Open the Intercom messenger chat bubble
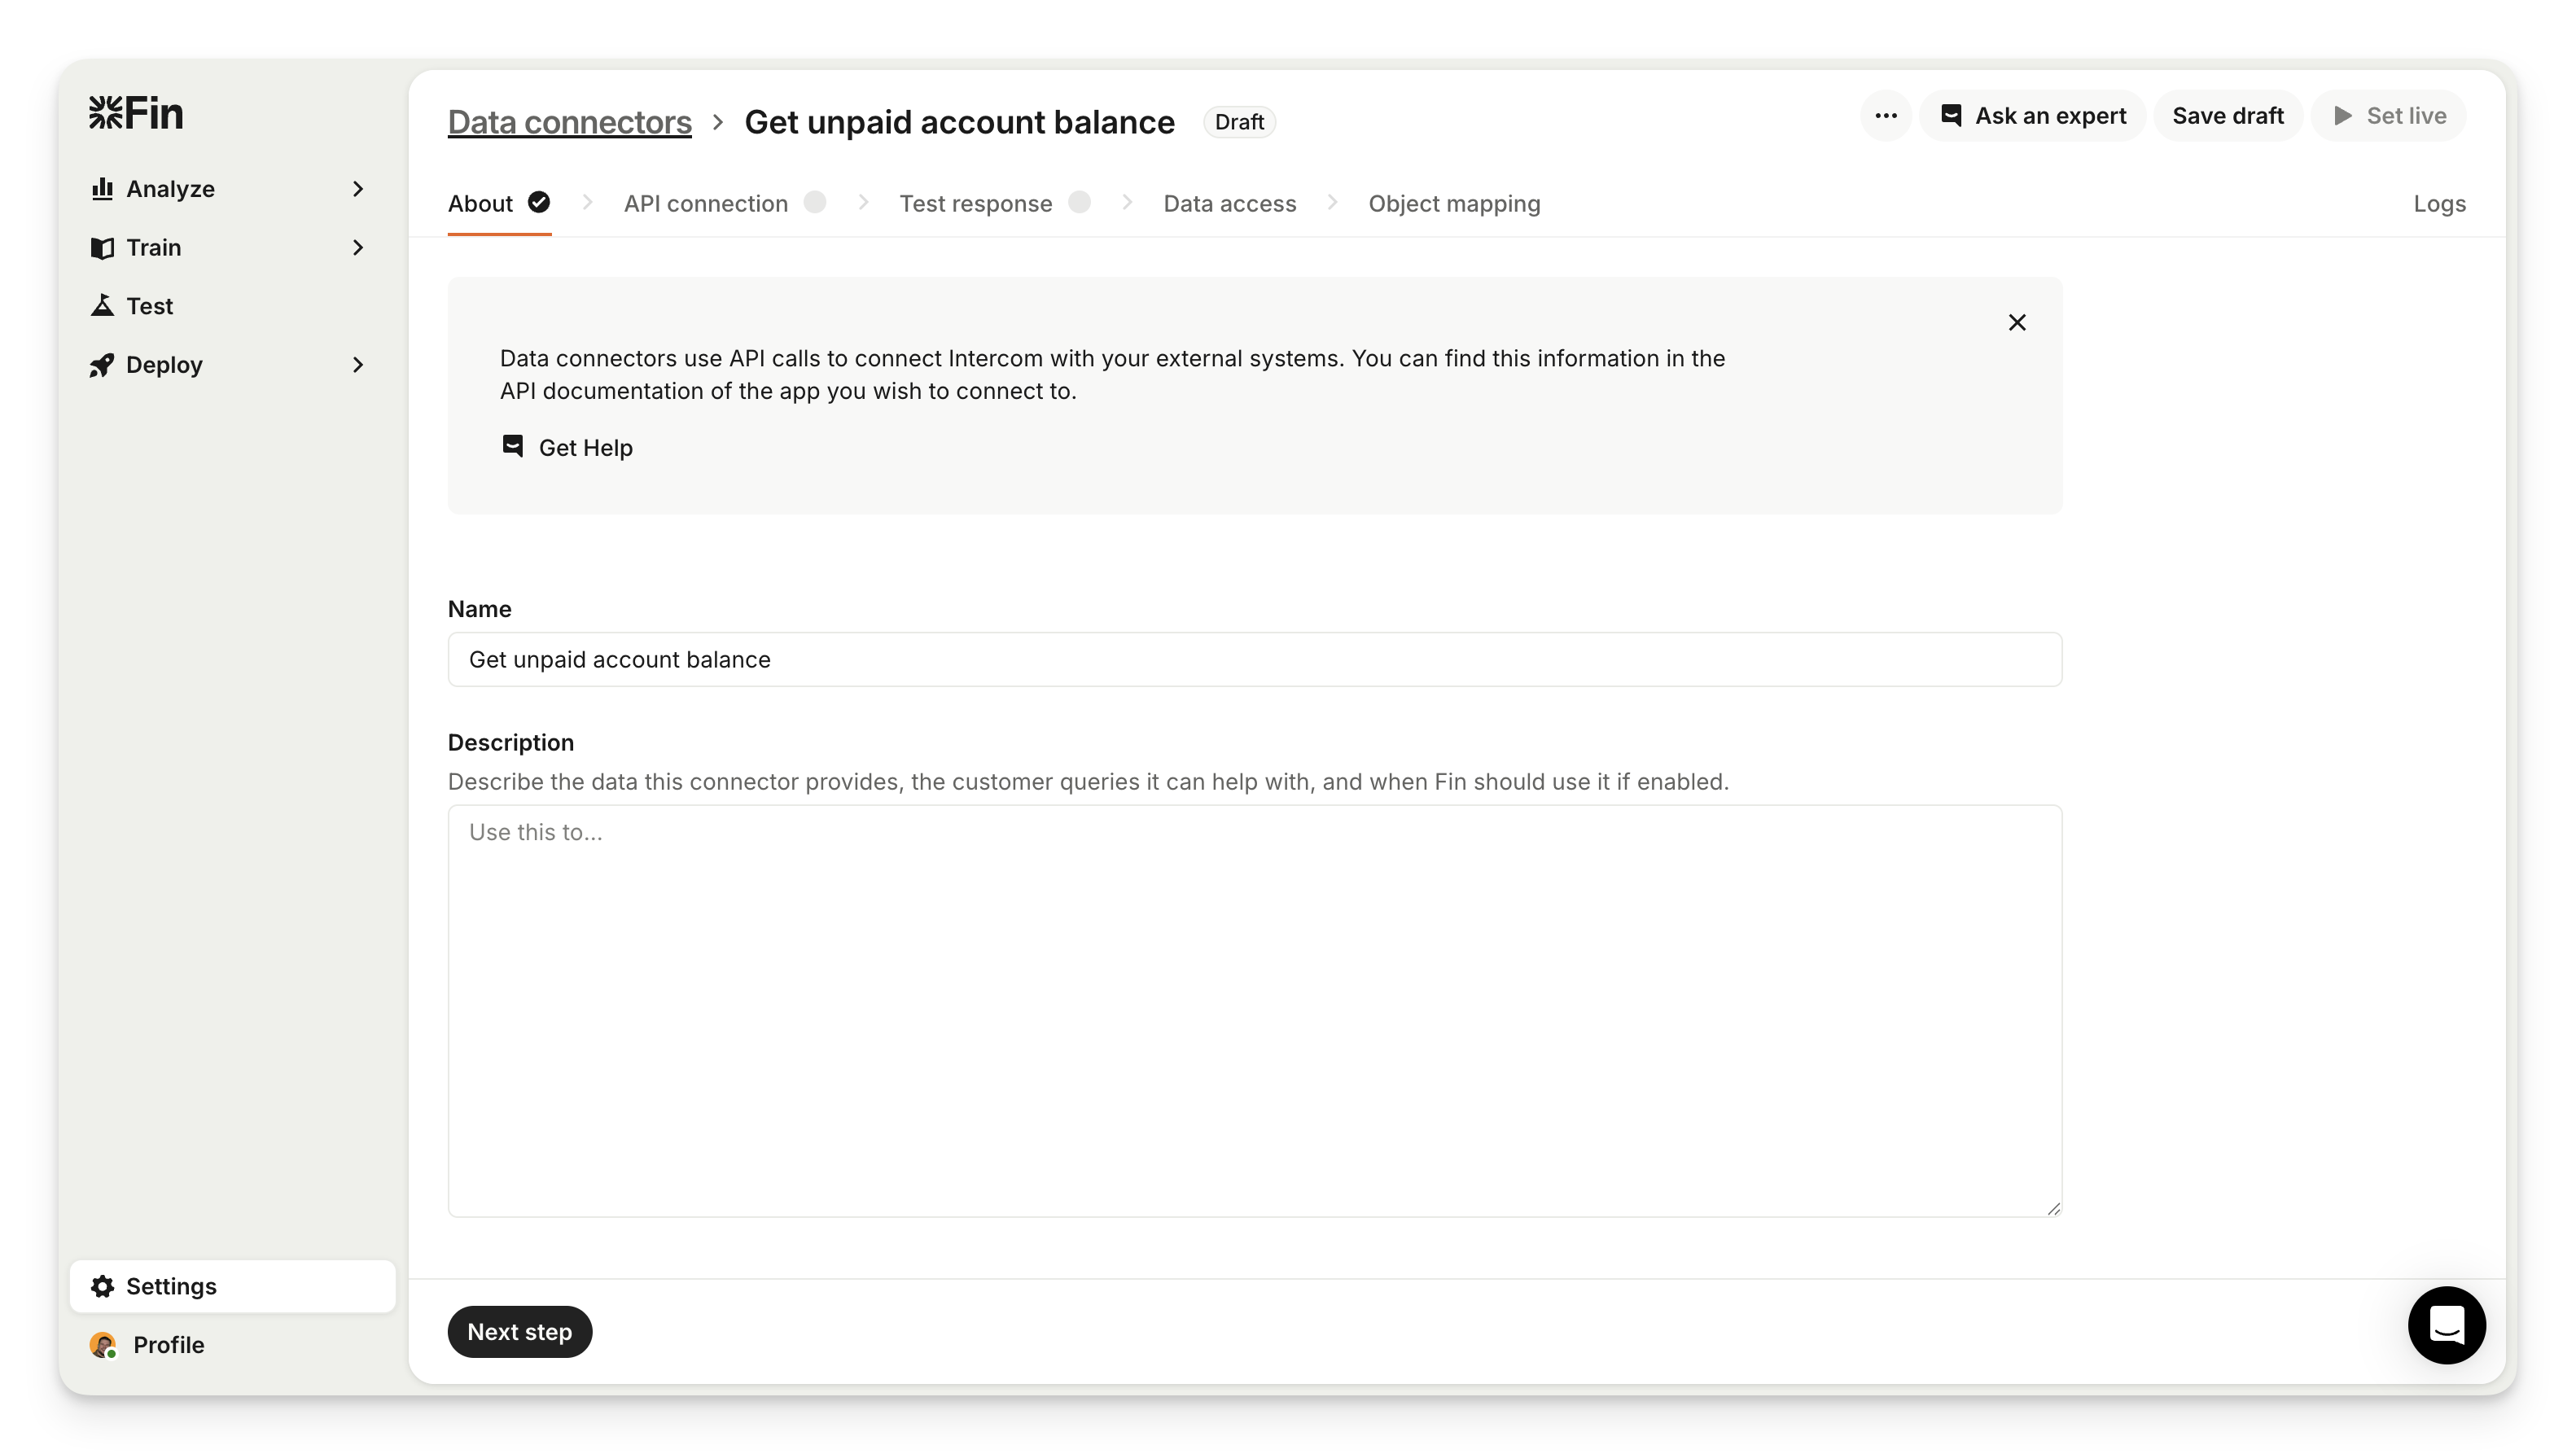2576x1454 pixels. [x=2446, y=1325]
